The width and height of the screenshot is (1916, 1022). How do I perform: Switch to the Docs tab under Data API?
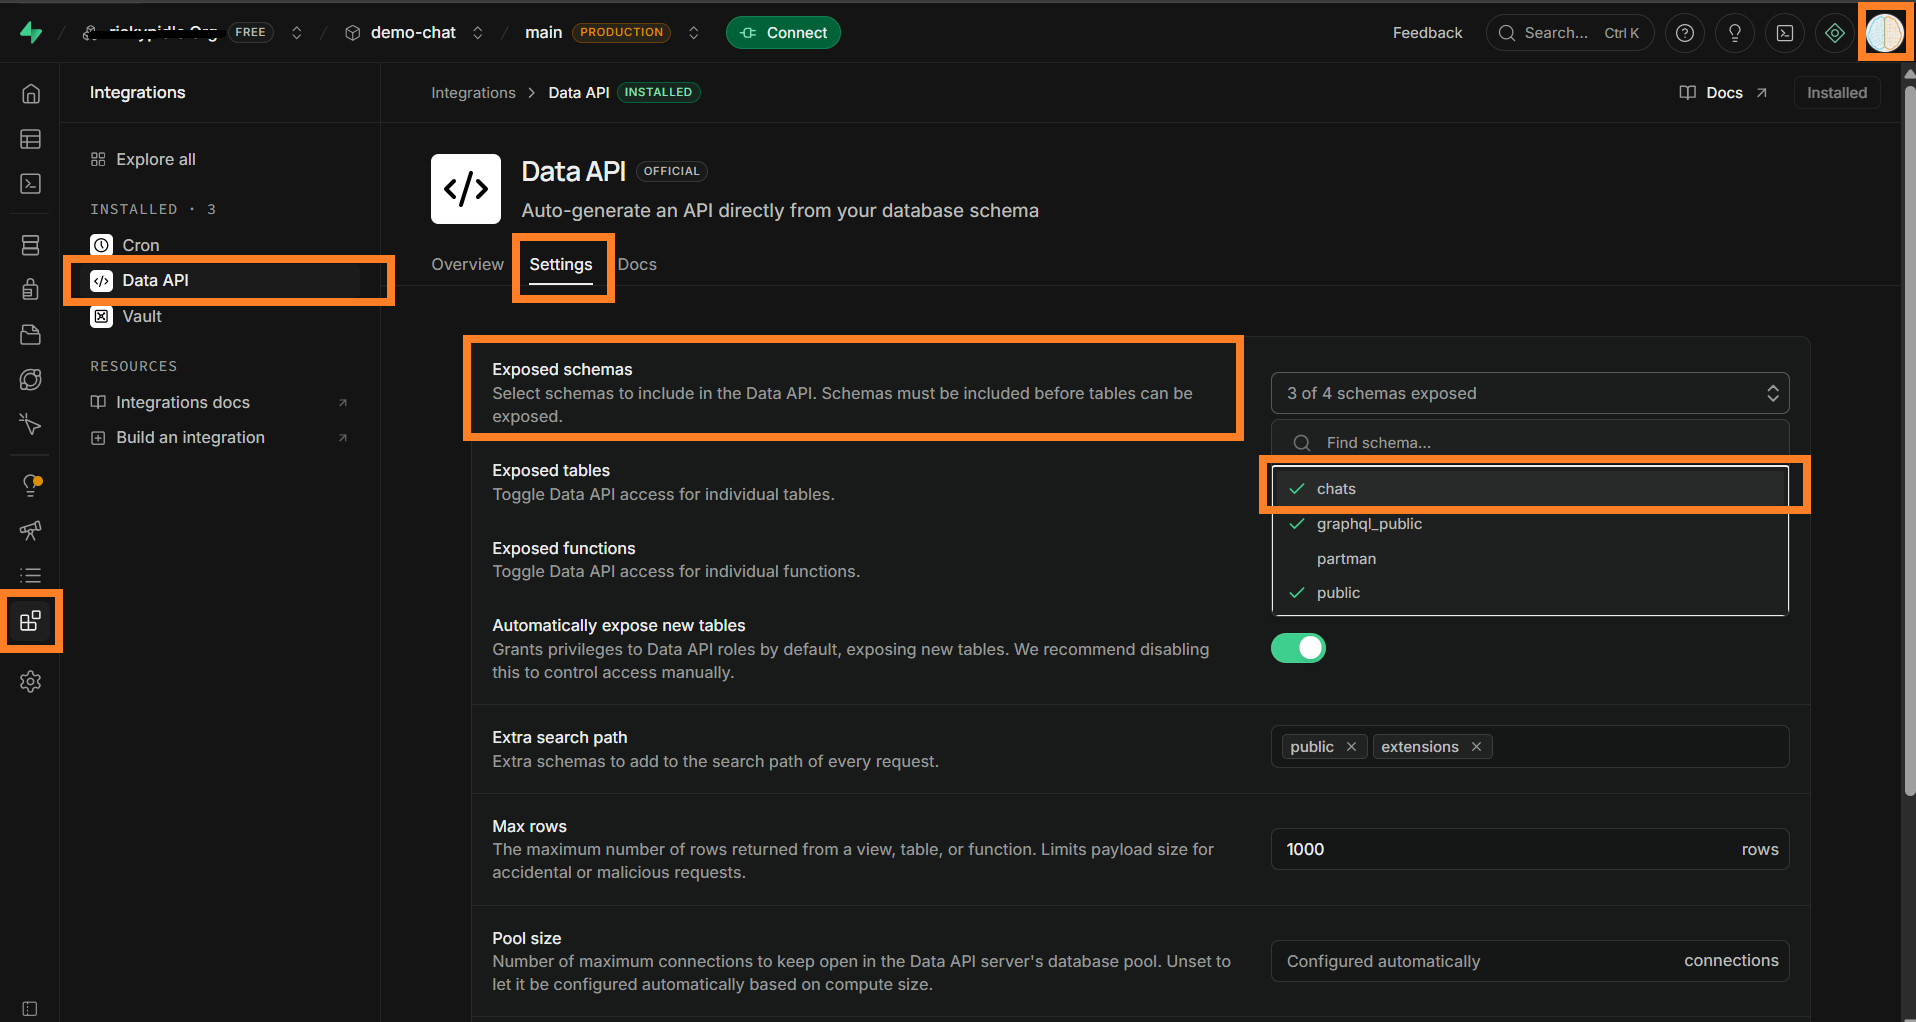637,264
